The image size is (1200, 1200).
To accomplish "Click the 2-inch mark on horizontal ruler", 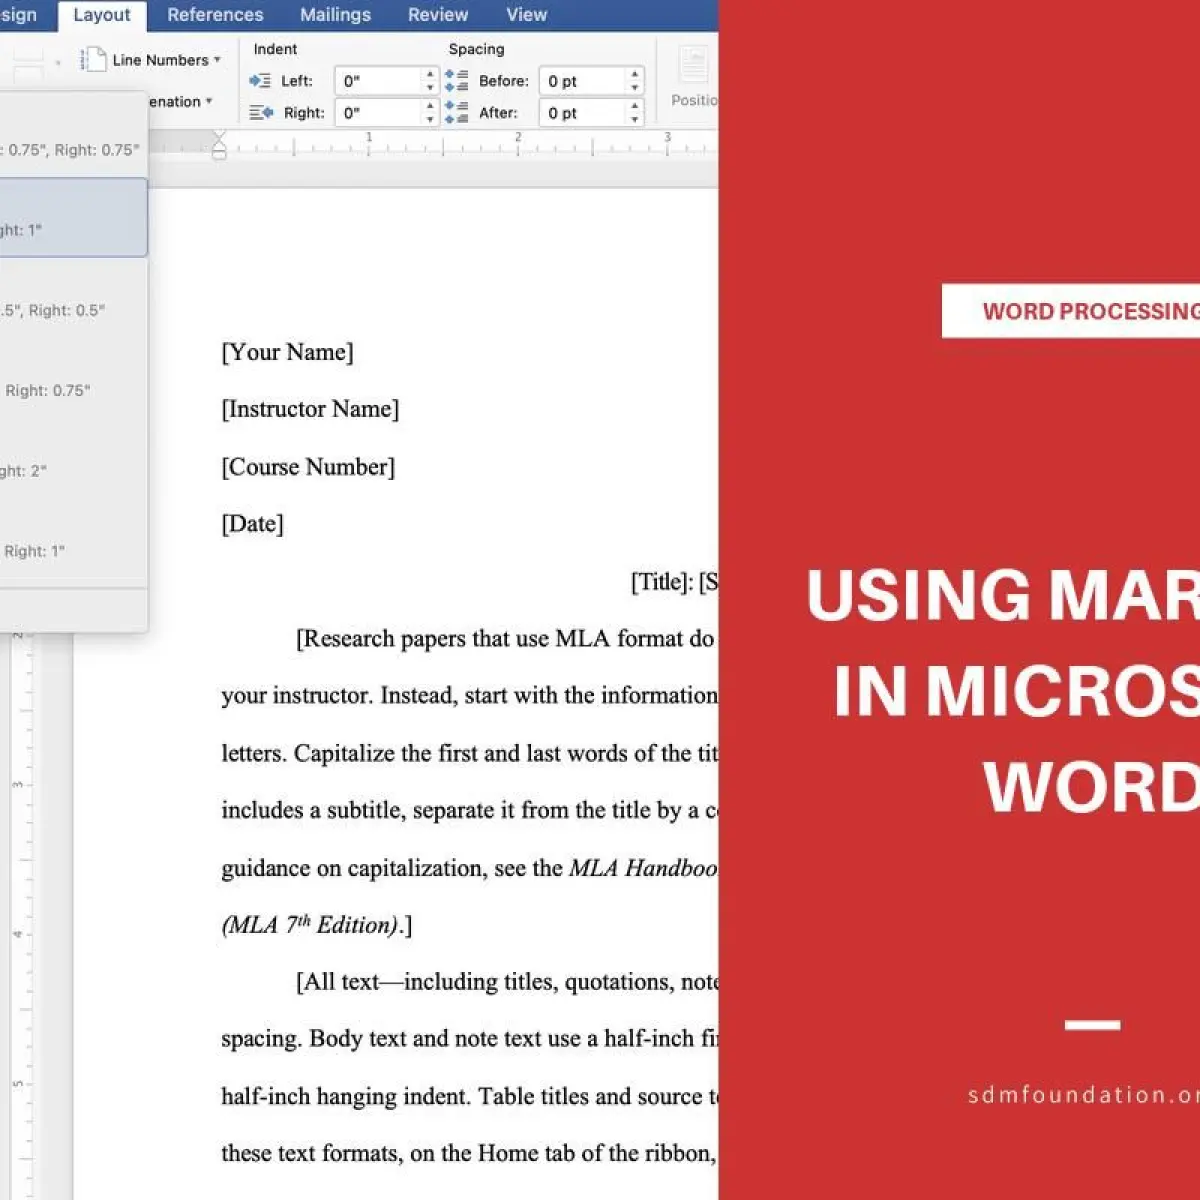I will coord(518,137).
